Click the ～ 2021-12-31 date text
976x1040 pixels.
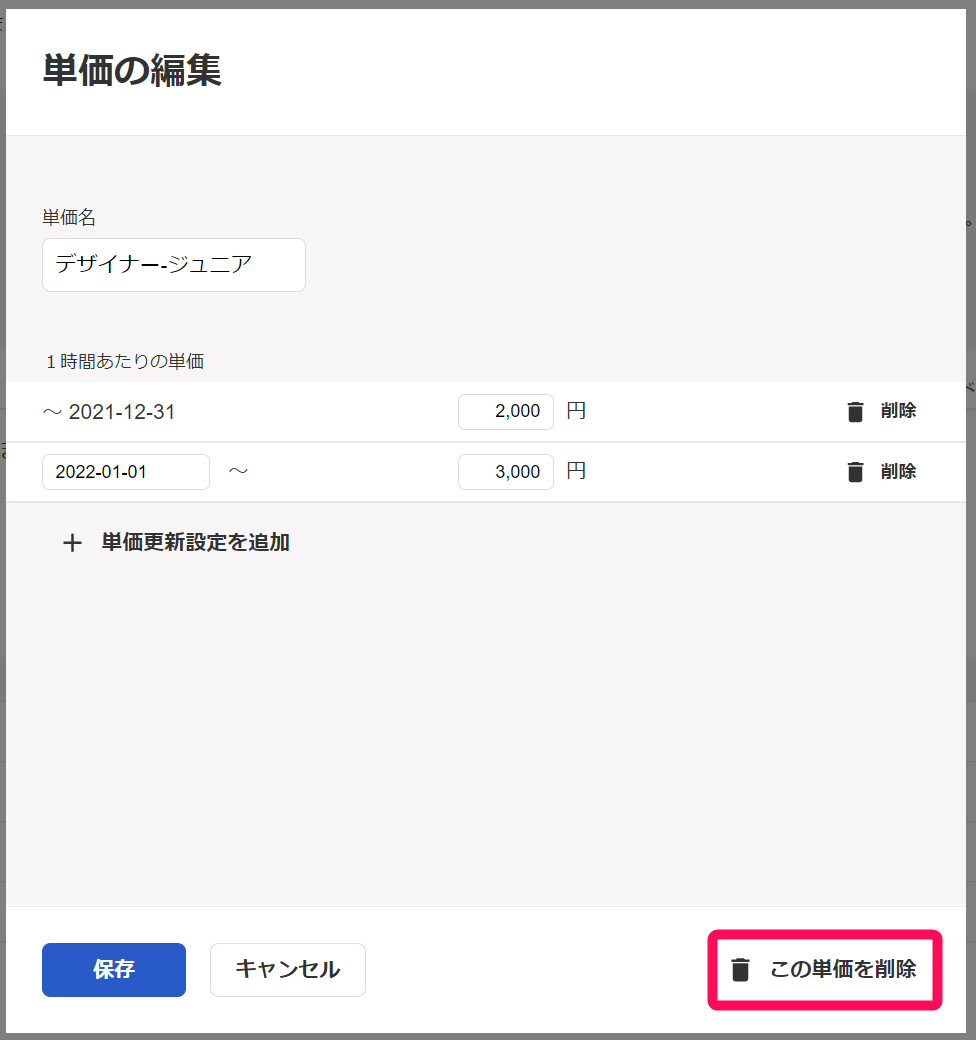click(x=109, y=412)
